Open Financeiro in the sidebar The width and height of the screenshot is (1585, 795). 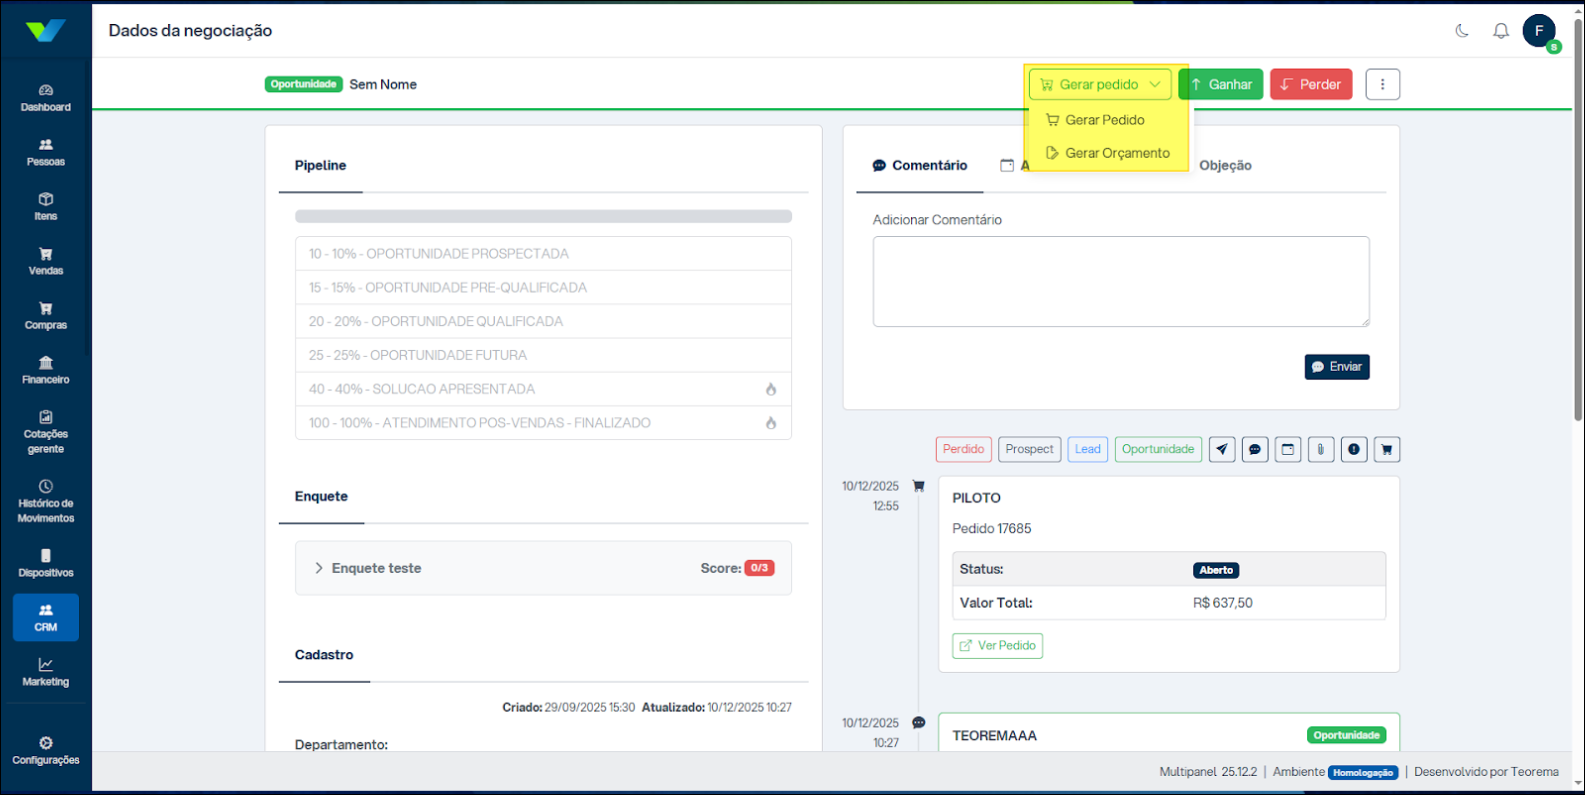(46, 370)
